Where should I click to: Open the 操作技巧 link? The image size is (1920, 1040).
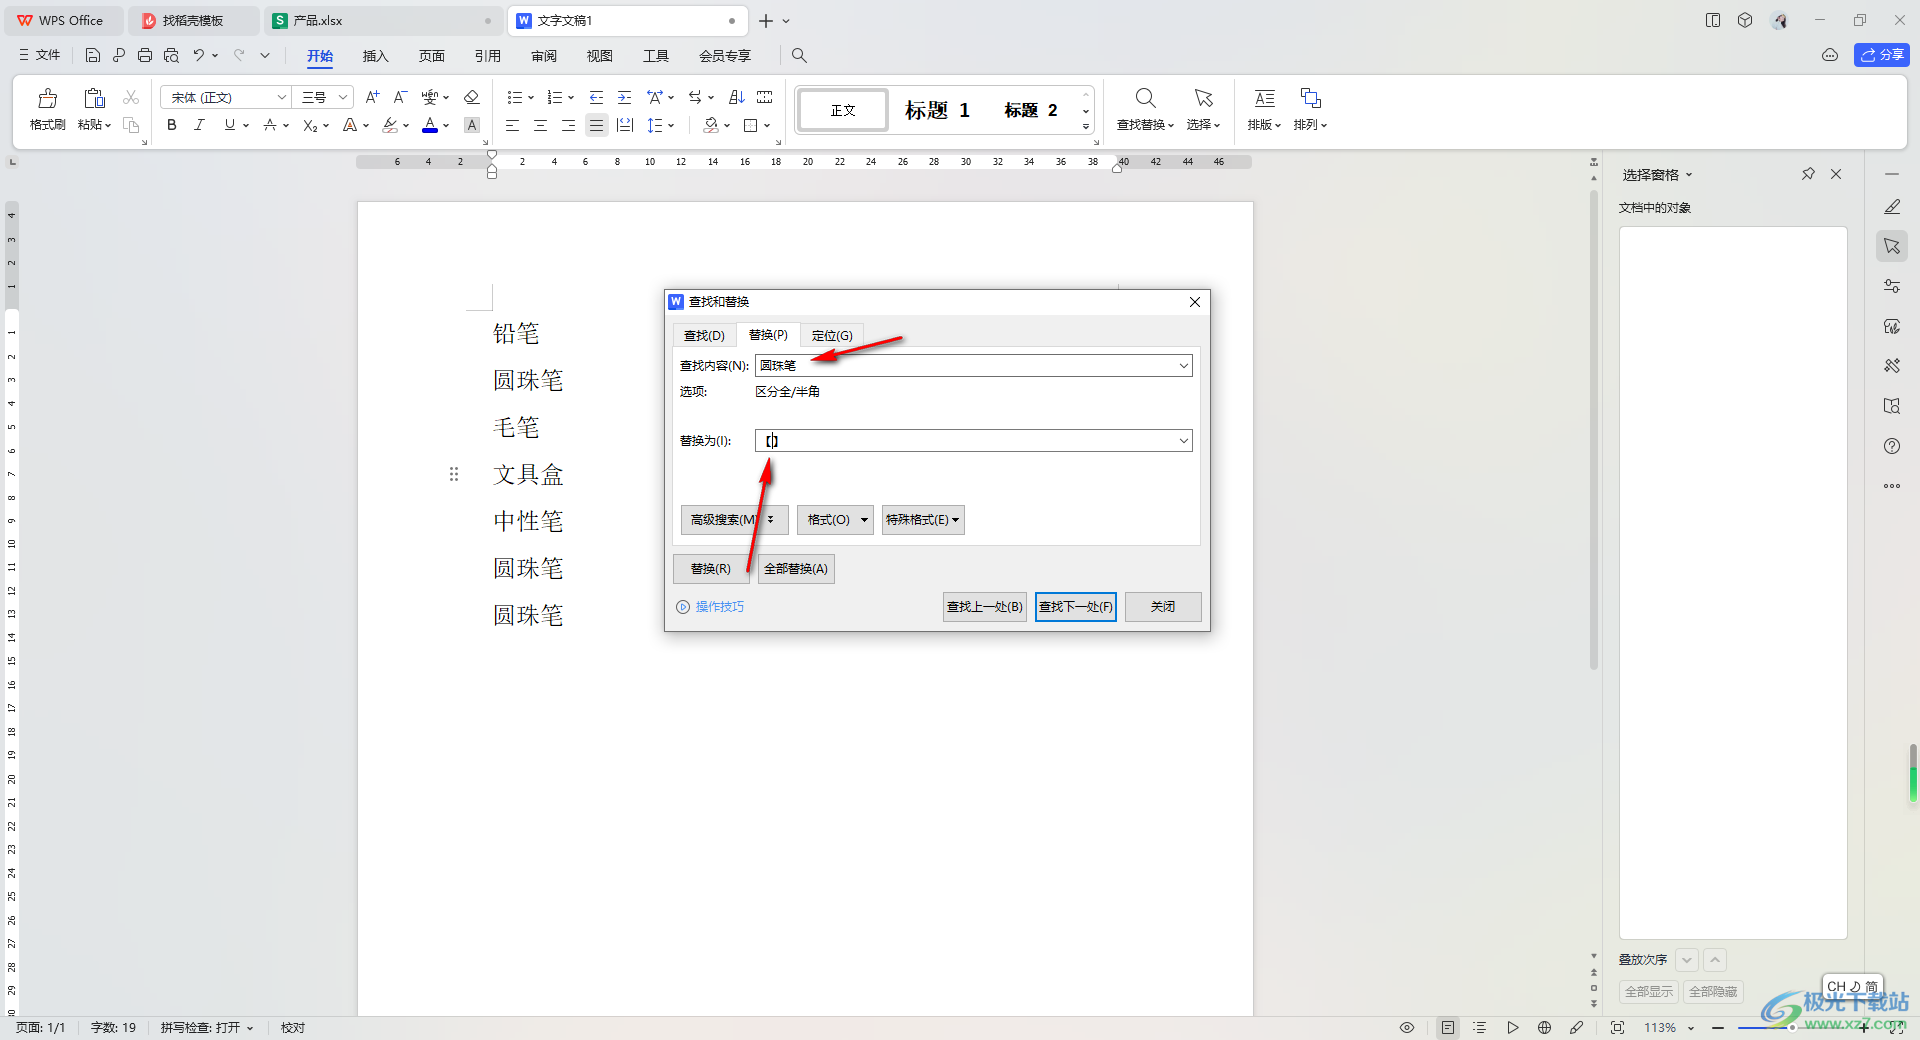click(x=719, y=607)
